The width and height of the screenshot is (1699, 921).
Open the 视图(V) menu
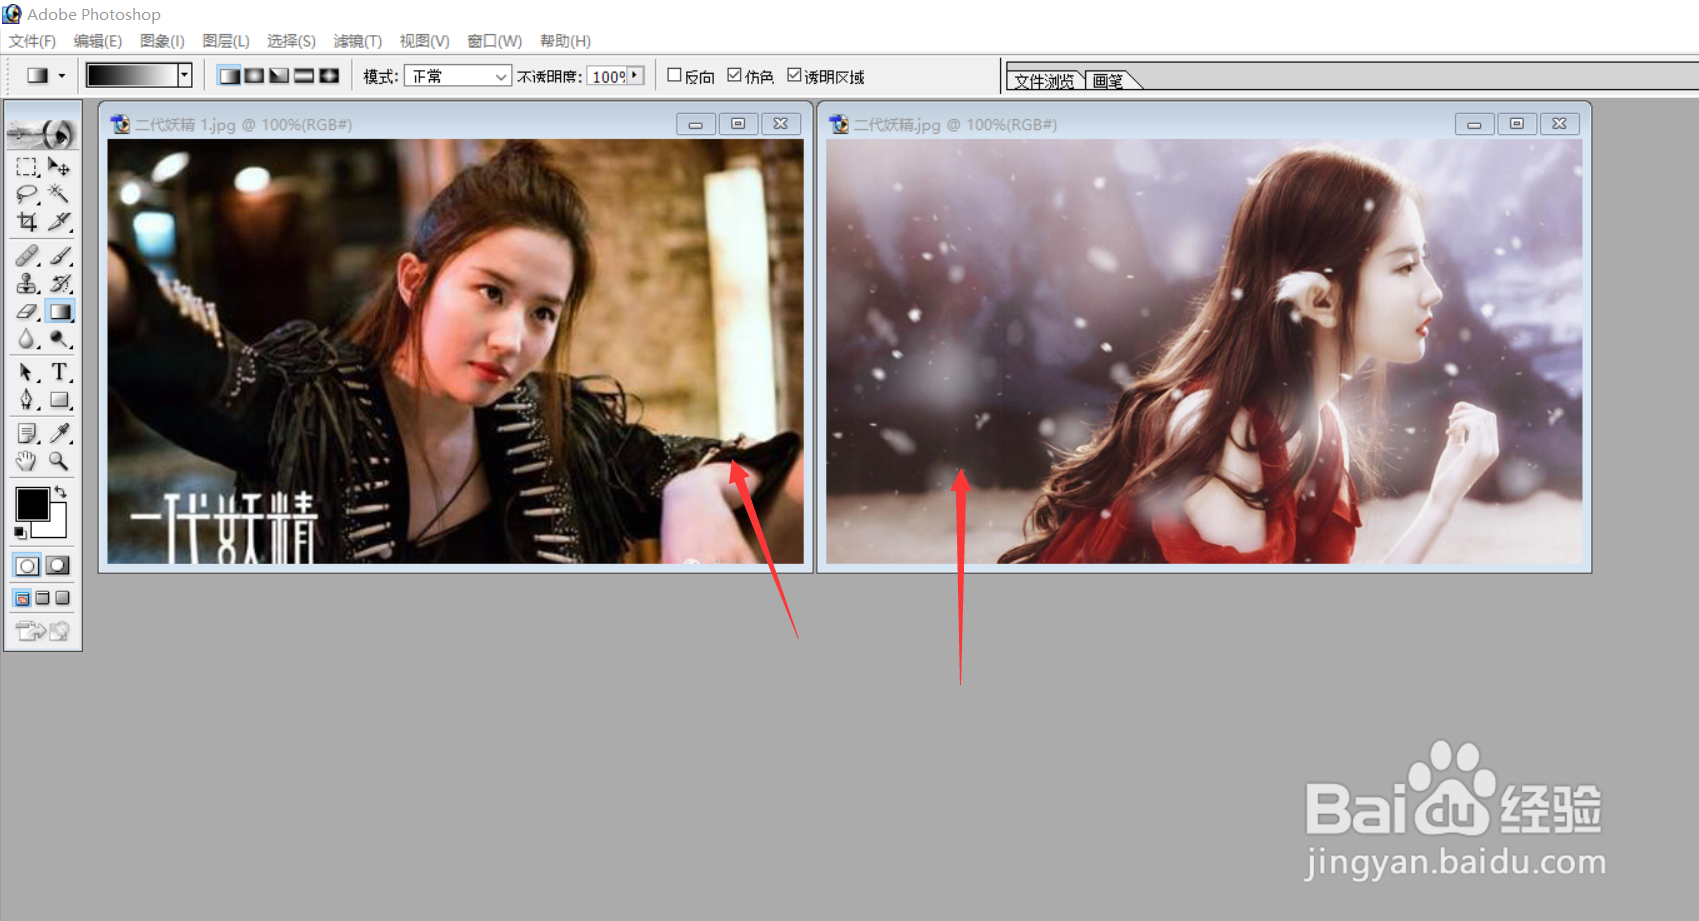(424, 41)
